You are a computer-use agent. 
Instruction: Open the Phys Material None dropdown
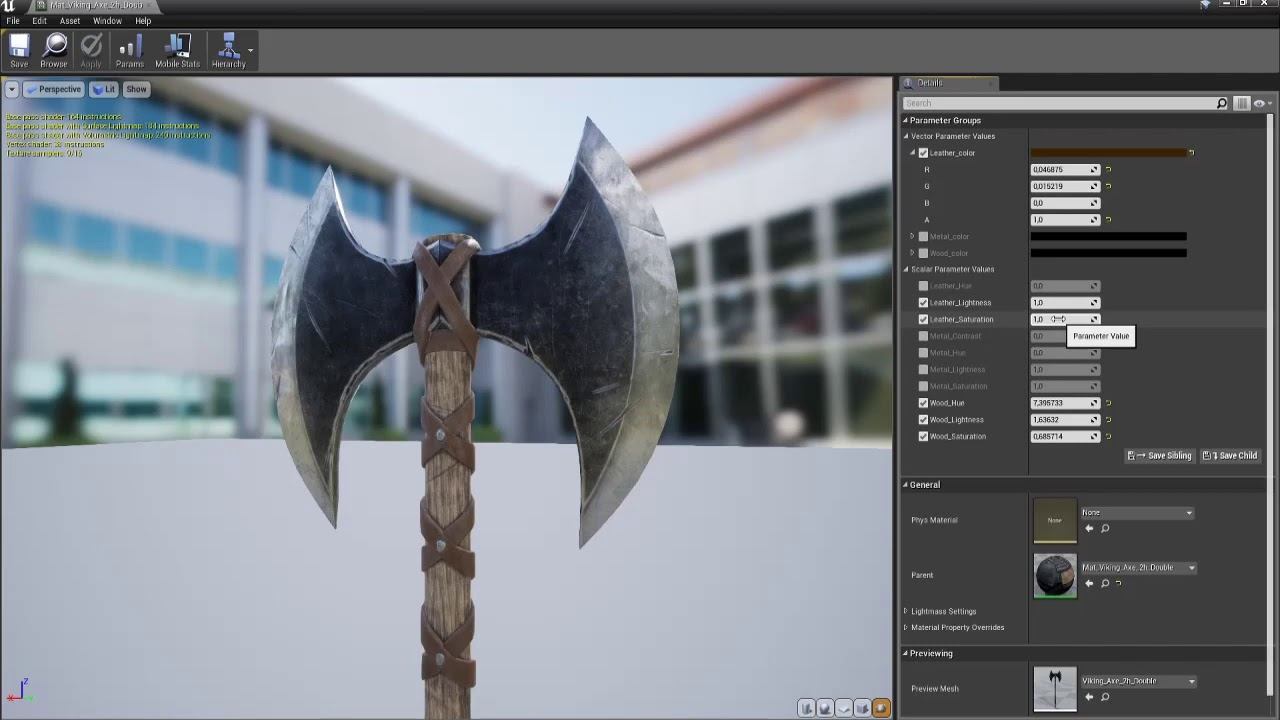1137,513
